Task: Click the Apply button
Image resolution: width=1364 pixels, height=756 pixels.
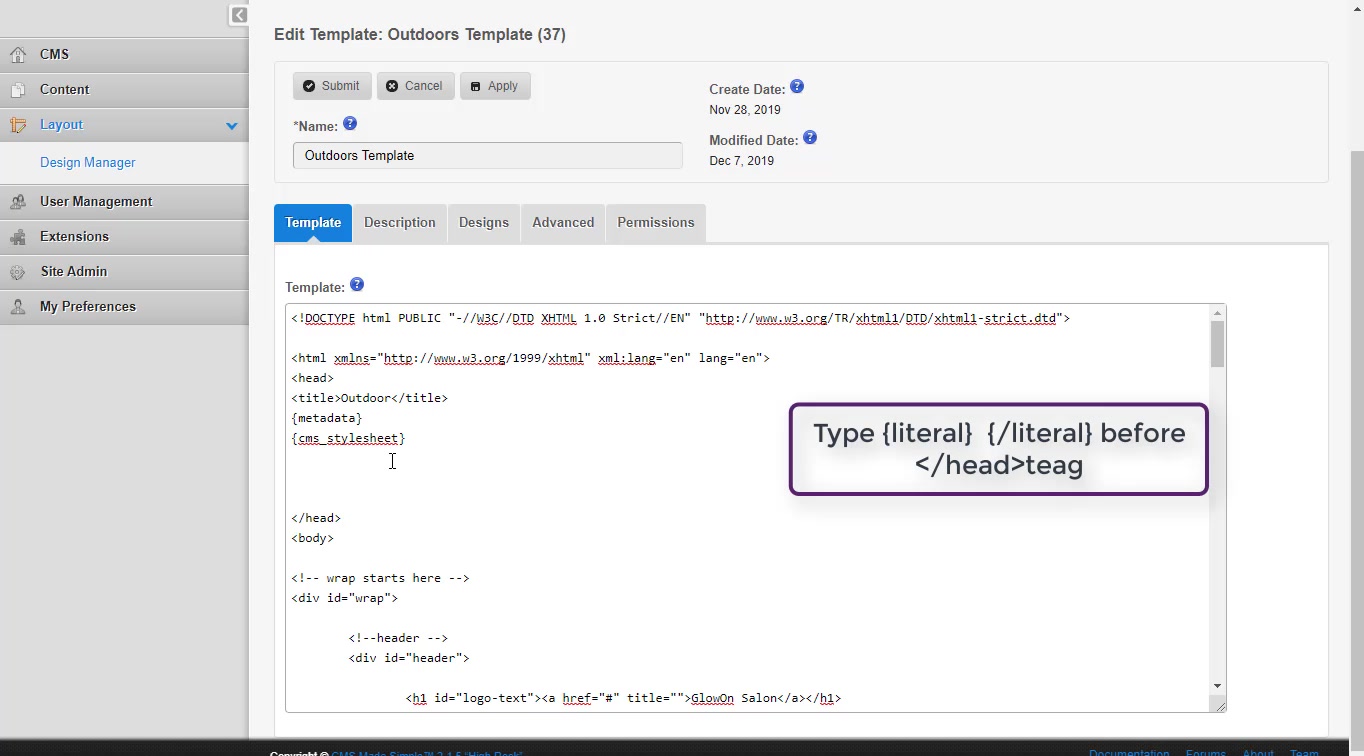Action: pyautogui.click(x=495, y=86)
